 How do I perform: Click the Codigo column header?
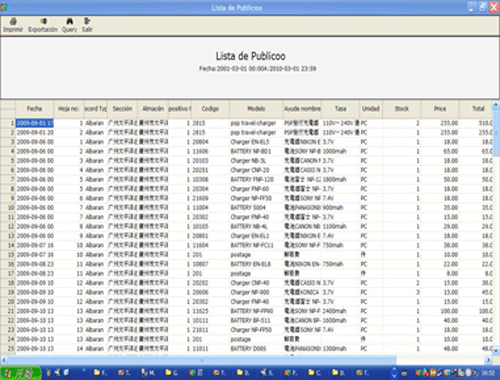(210, 109)
